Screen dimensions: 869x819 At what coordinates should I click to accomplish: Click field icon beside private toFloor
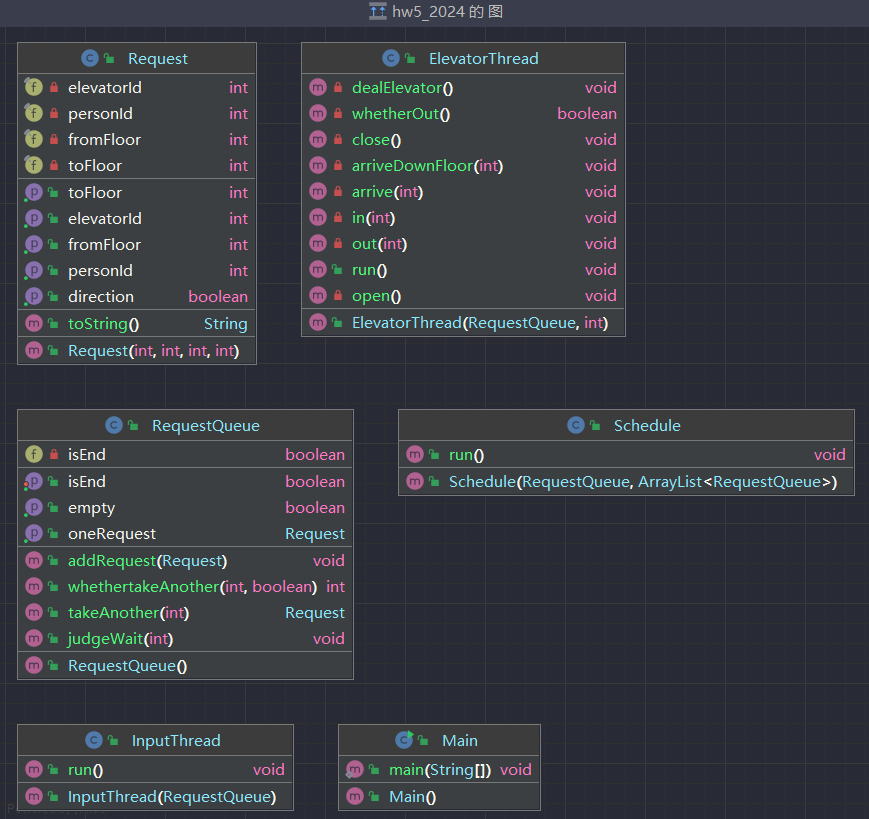coord(34,165)
